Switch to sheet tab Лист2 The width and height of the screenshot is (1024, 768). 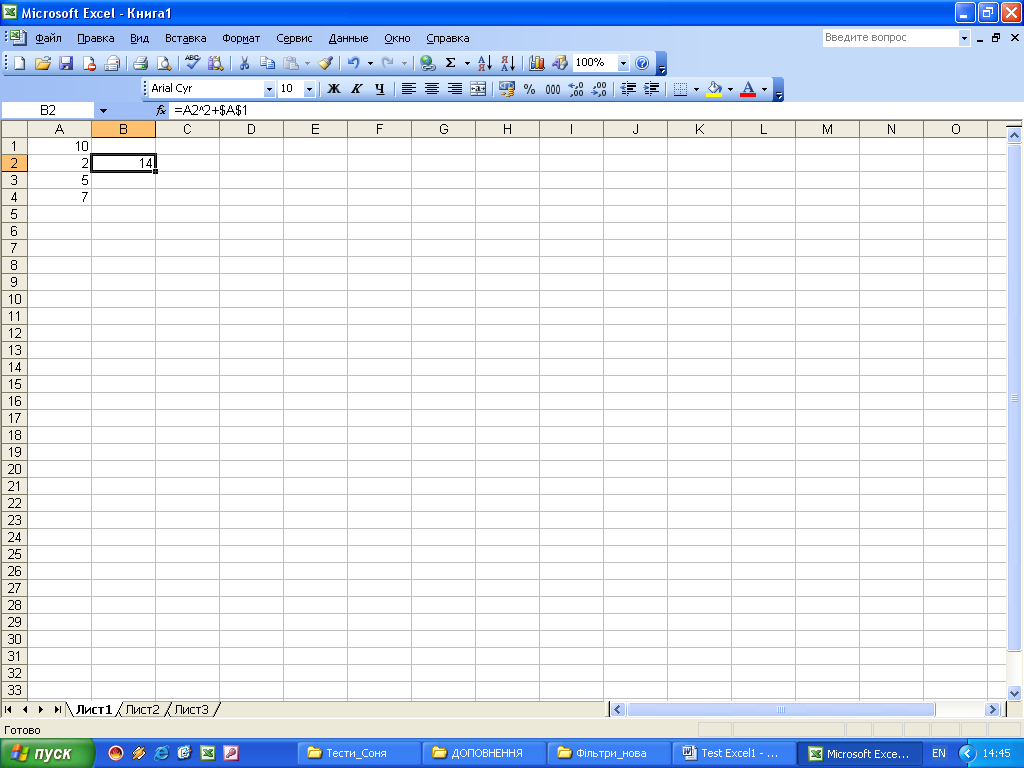pos(142,709)
